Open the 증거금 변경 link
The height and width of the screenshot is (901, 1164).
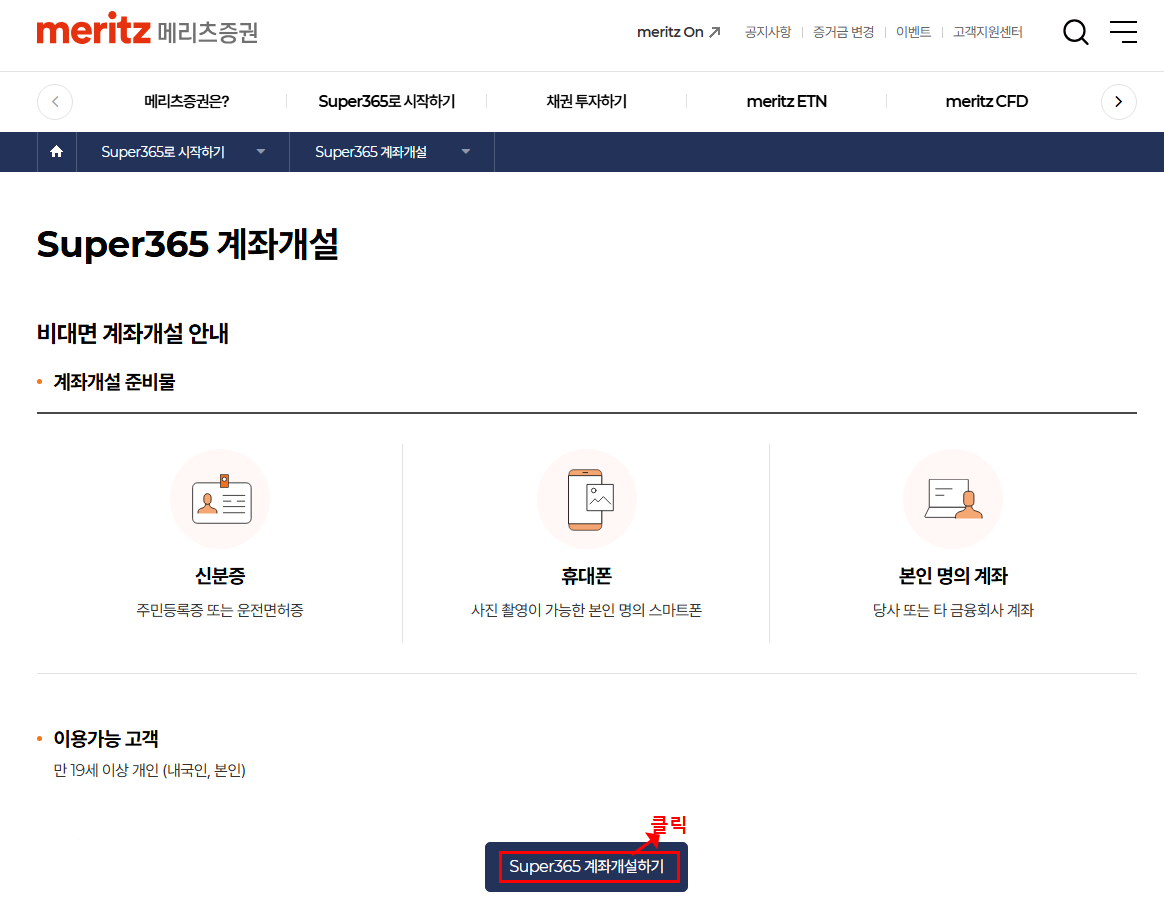843,32
